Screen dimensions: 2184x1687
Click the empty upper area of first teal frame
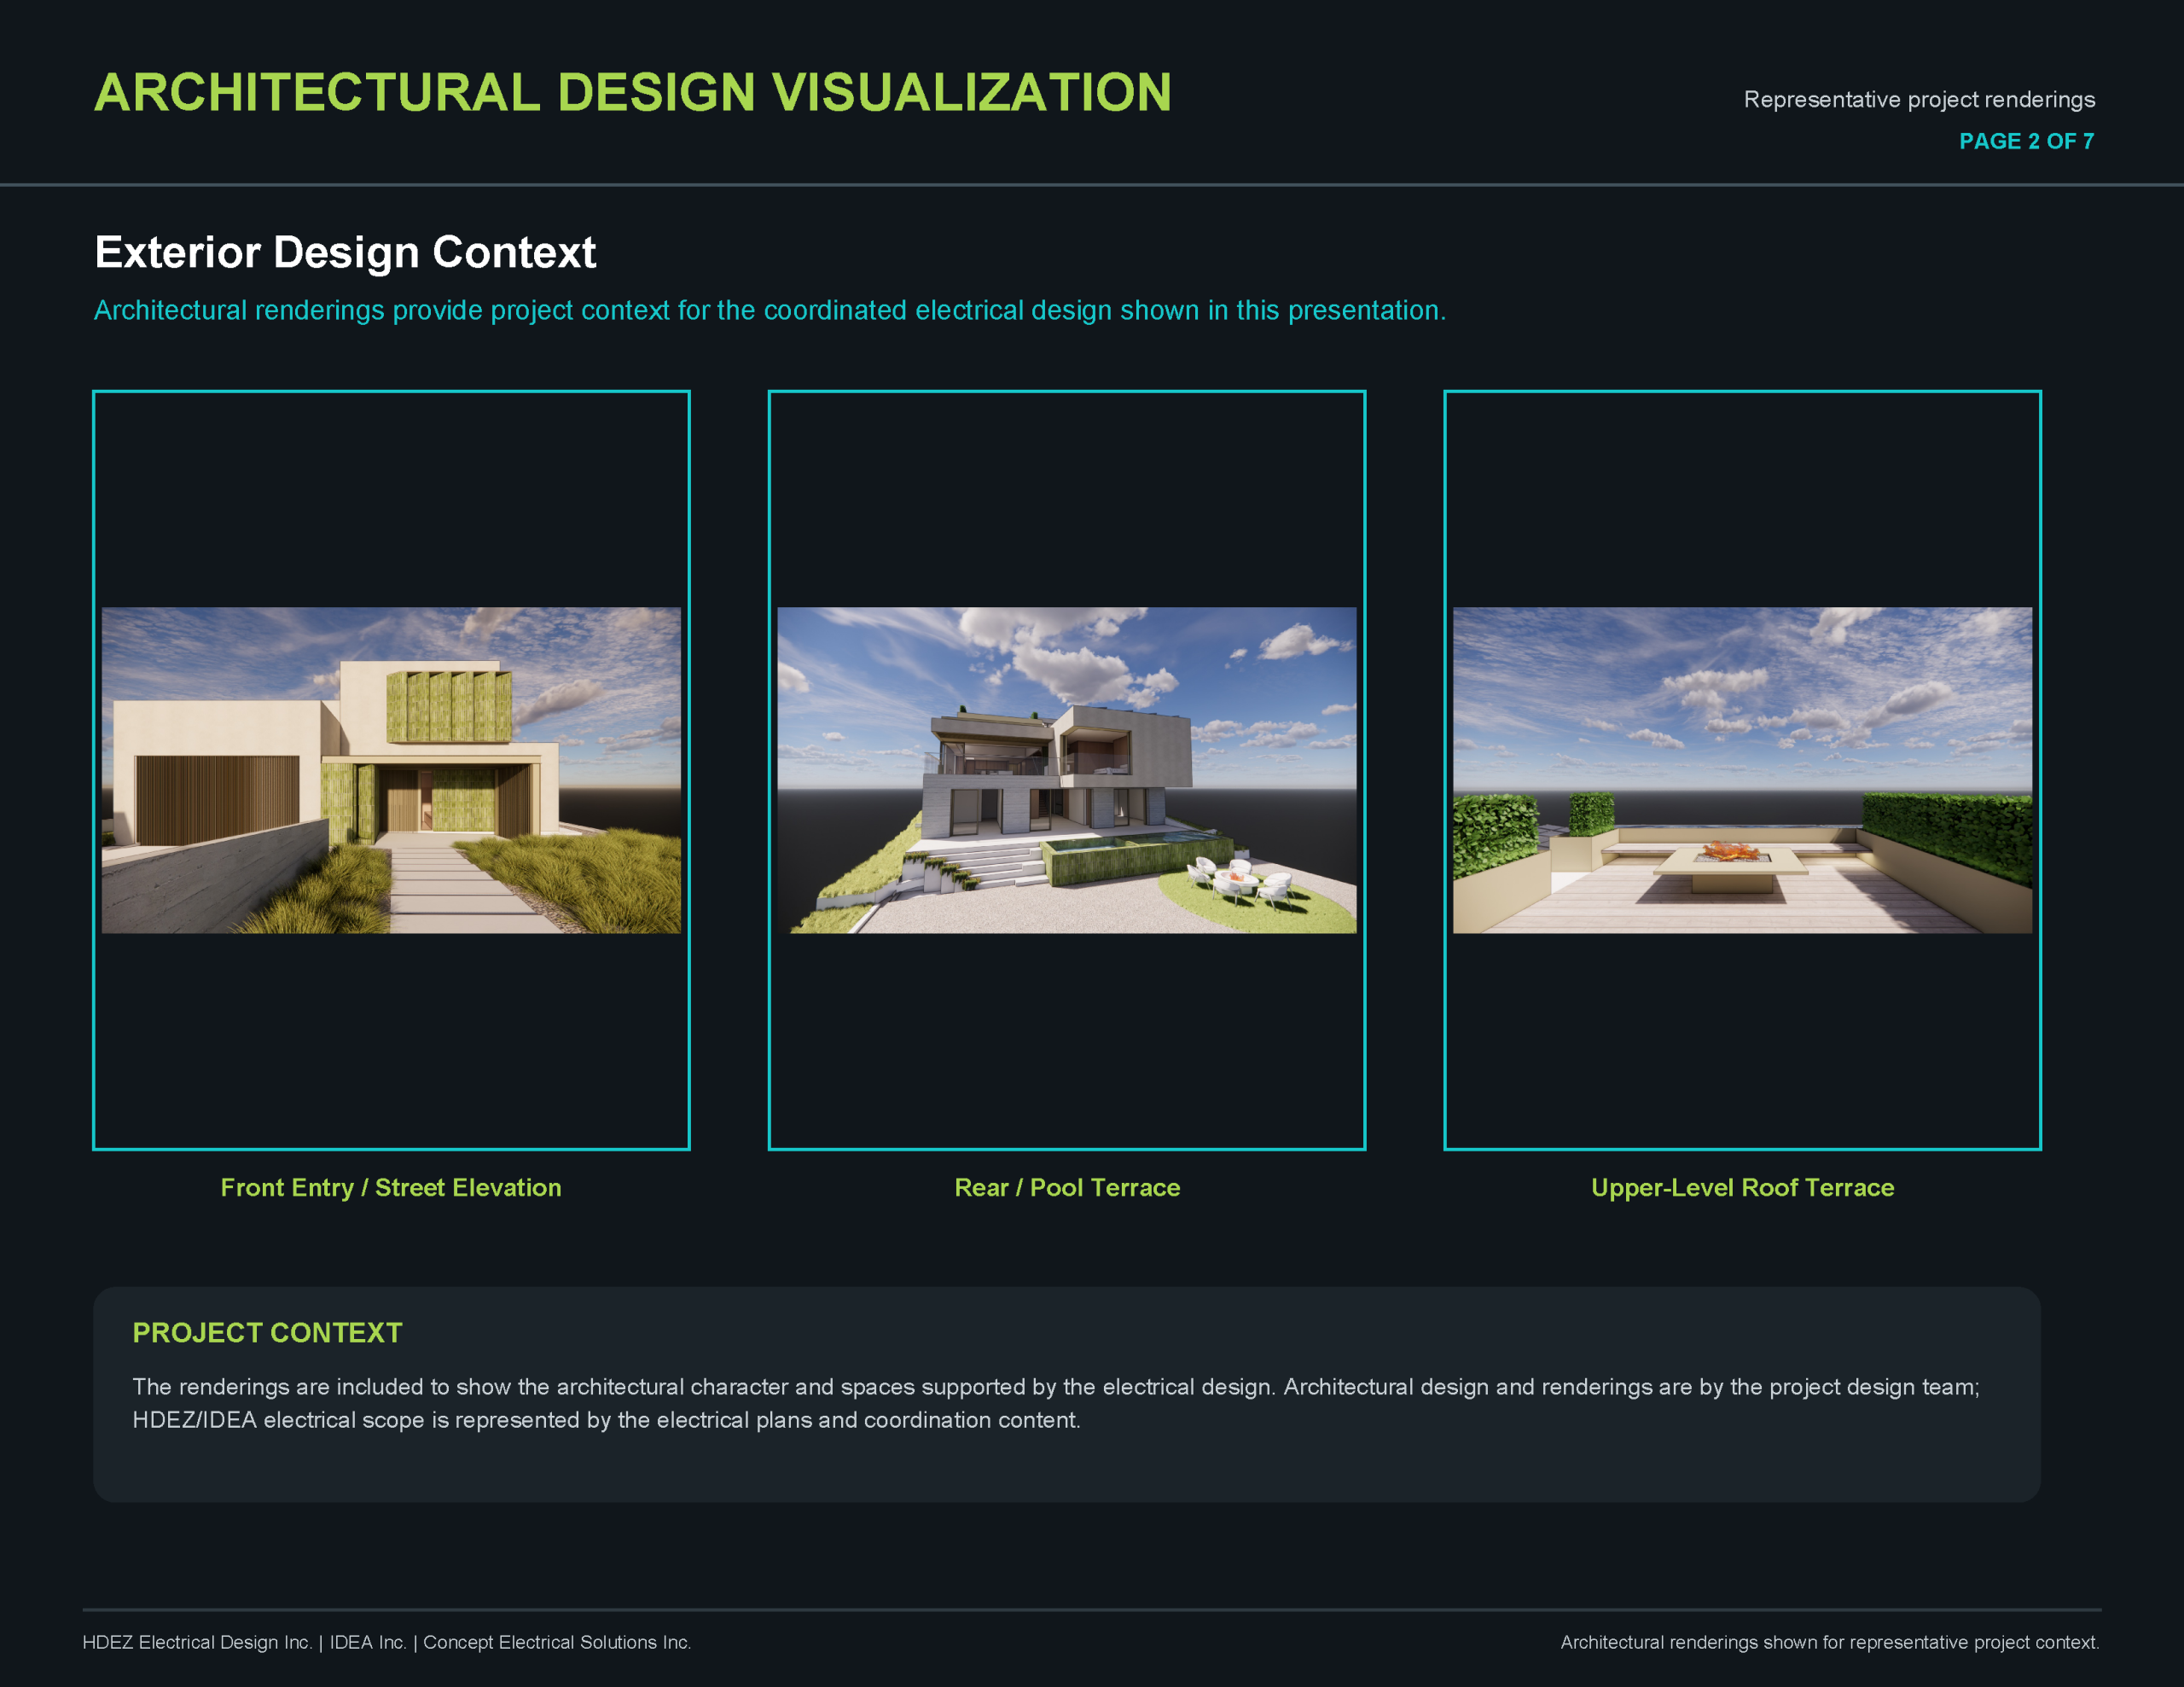pyautogui.click(x=391, y=500)
